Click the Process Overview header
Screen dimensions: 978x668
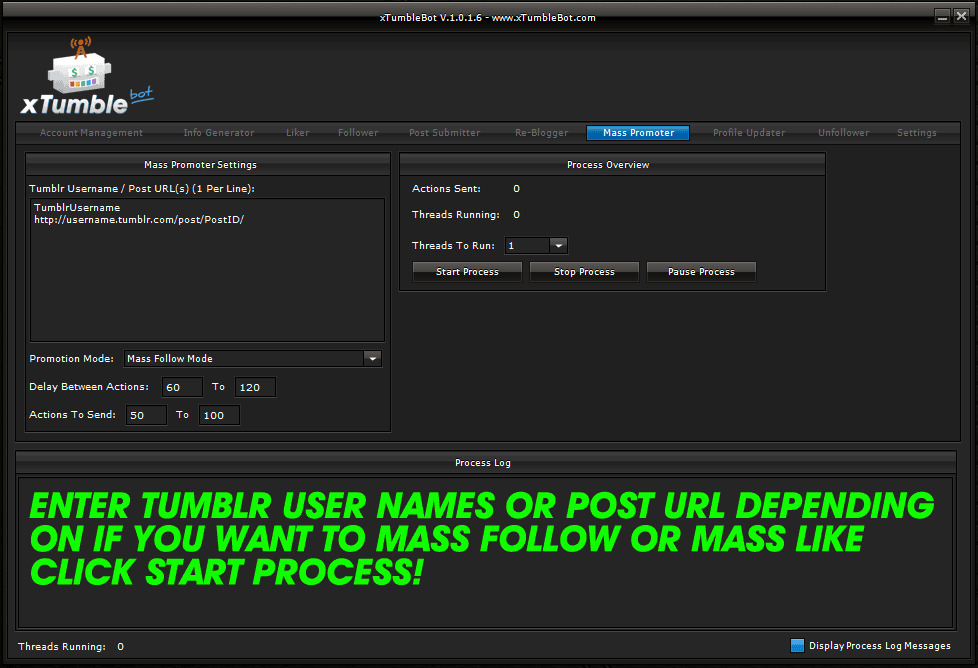[612, 165]
